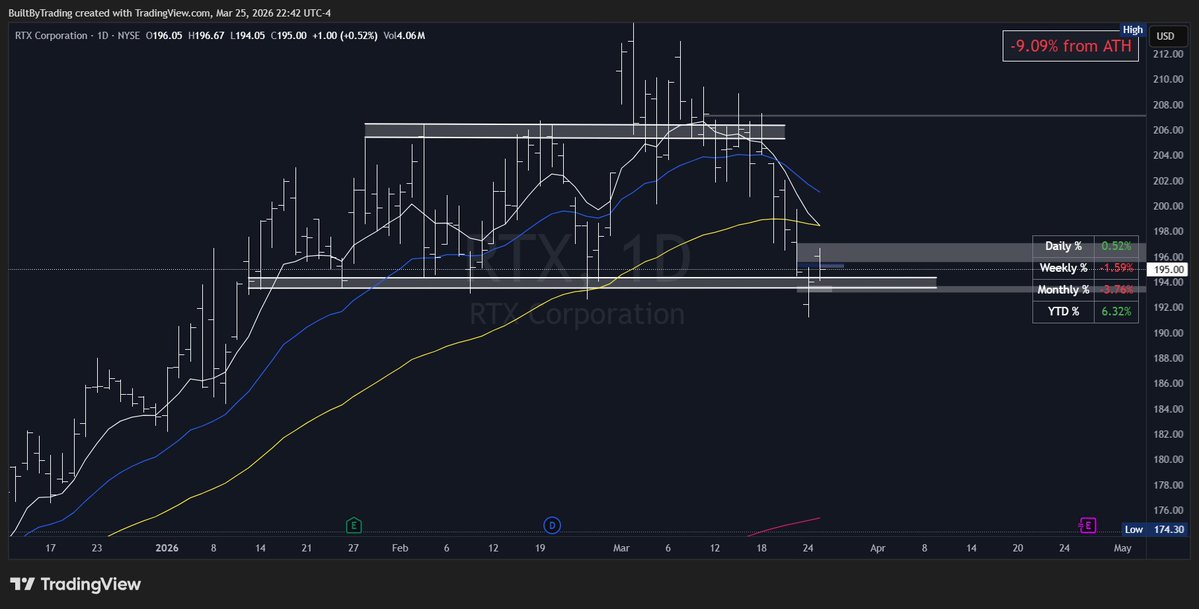Click the 6.32% YTD value cell

1116,311
